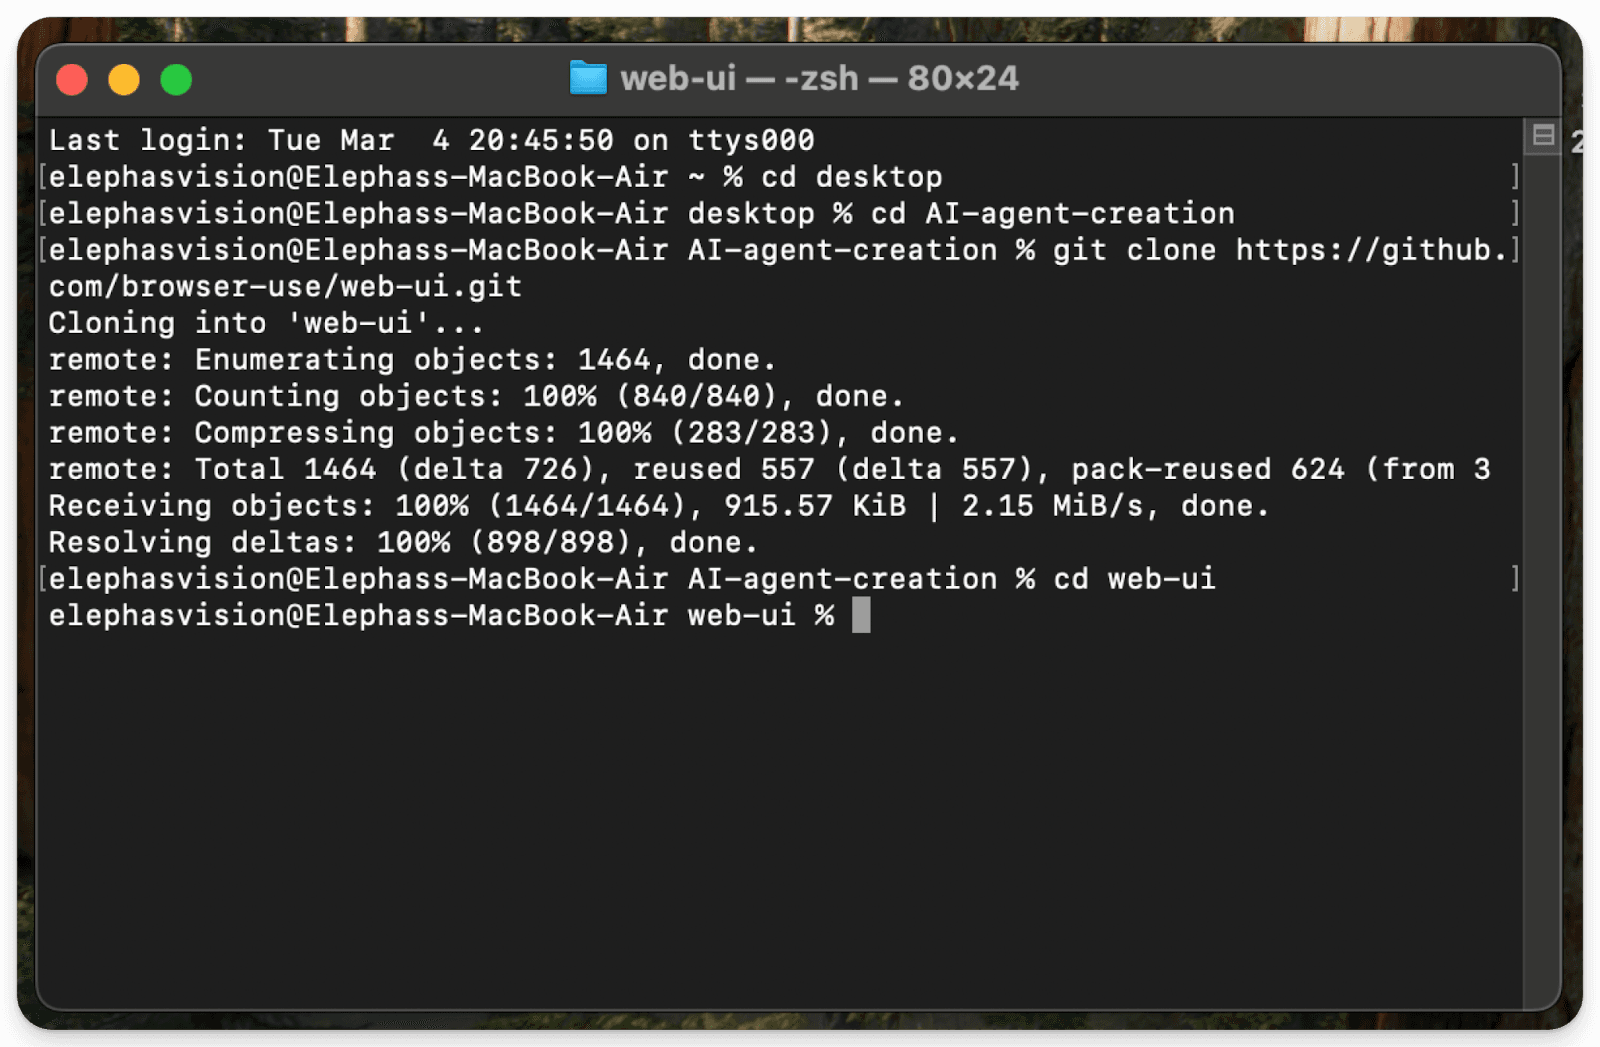This screenshot has height=1047, width=1600.
Task: Click the split pane icon at top right
Action: pos(1543,135)
